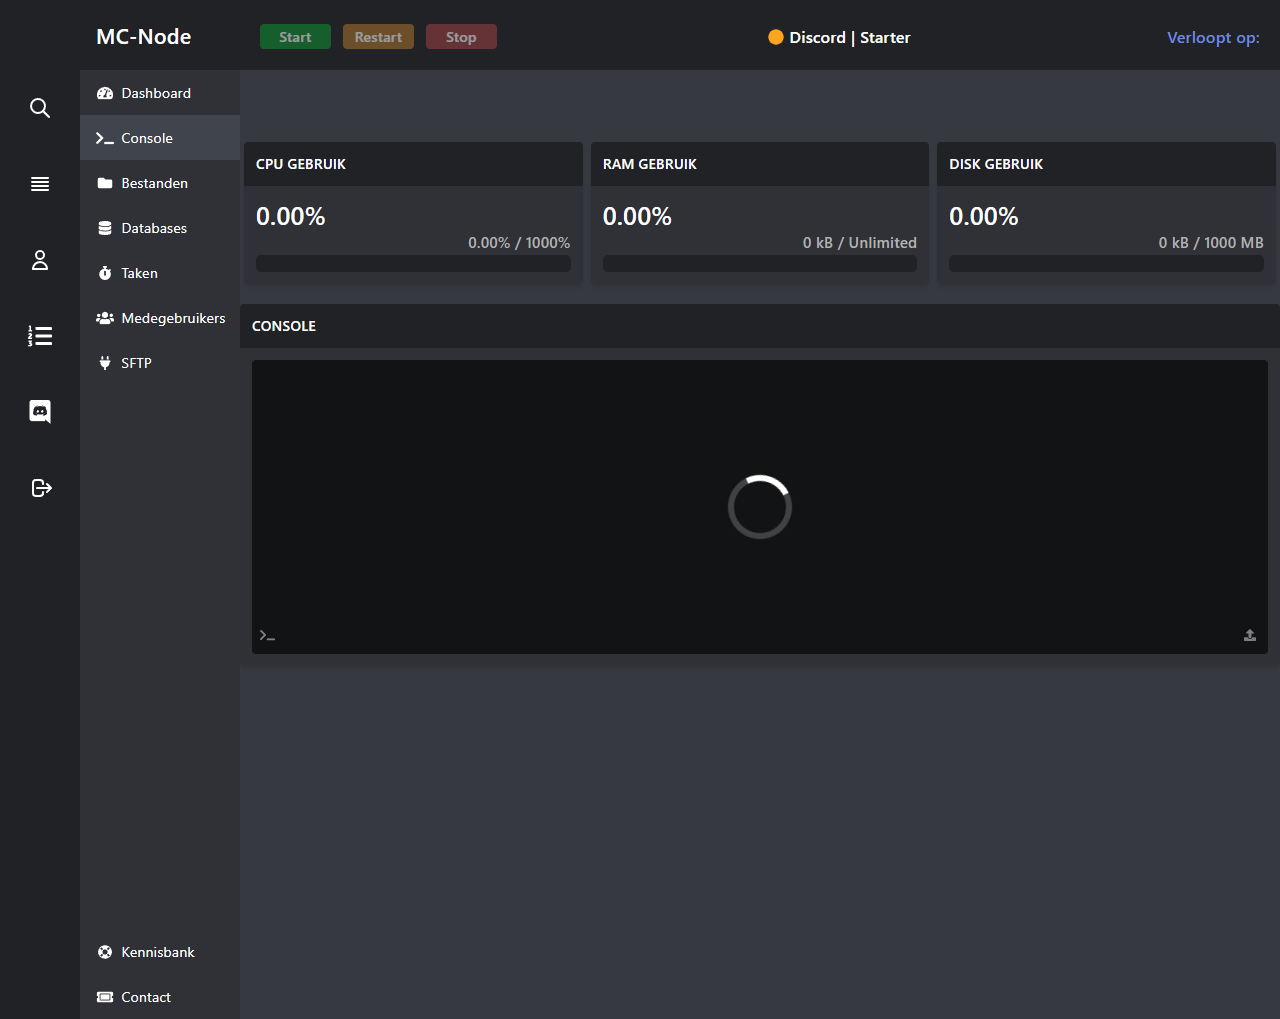Open Medegebruikers subusers page

173,318
